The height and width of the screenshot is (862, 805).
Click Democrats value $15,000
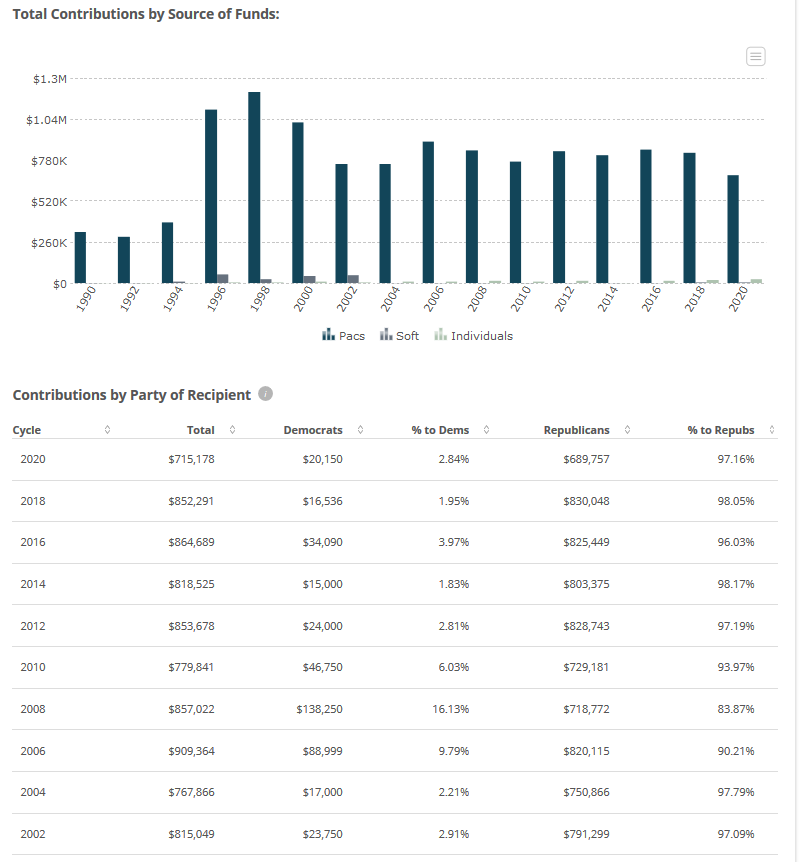click(322, 584)
